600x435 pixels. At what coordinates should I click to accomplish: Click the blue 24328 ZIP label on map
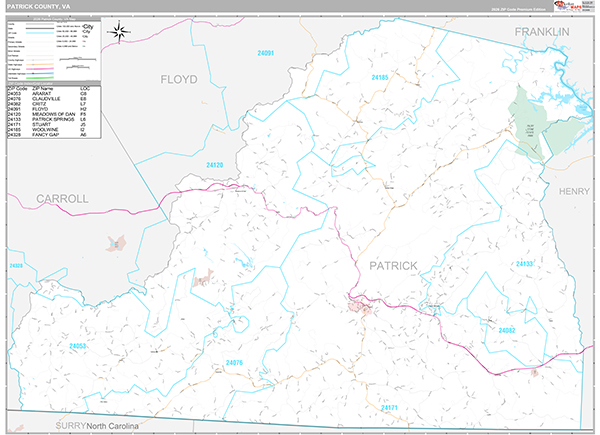pyautogui.click(x=16, y=266)
